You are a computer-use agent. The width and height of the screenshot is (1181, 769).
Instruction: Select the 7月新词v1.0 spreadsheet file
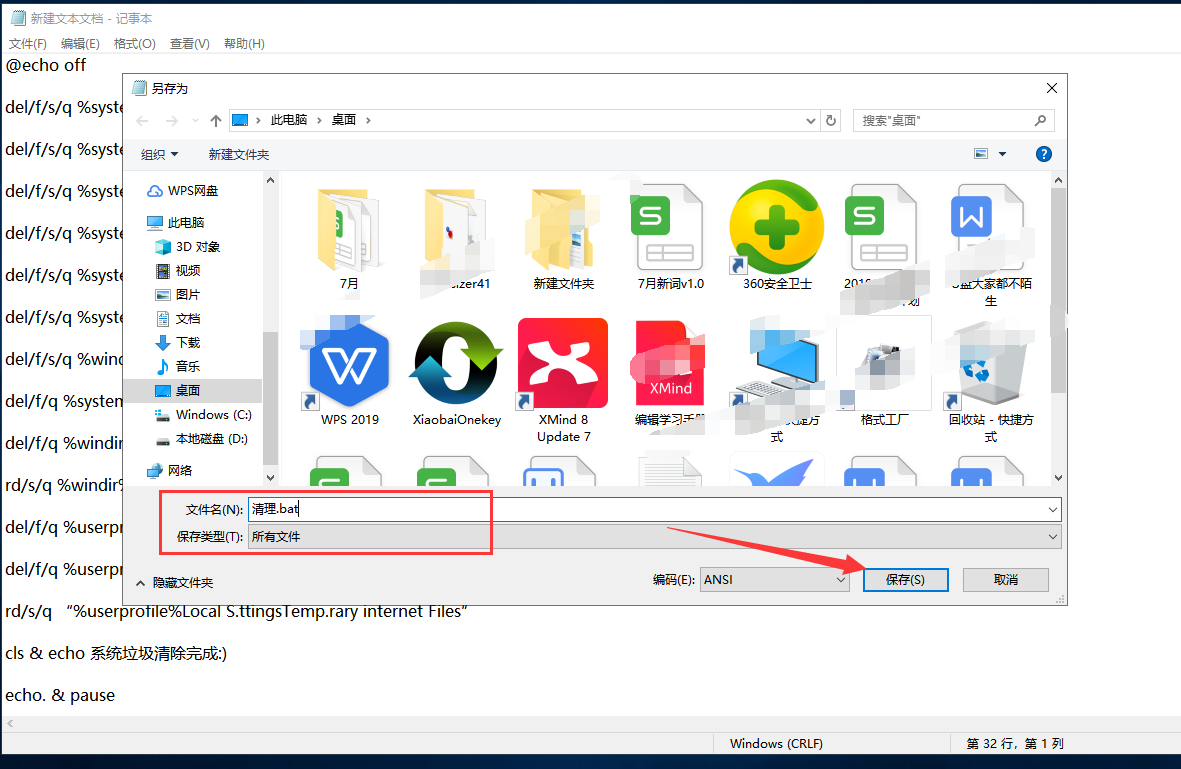pyautogui.click(x=670, y=228)
